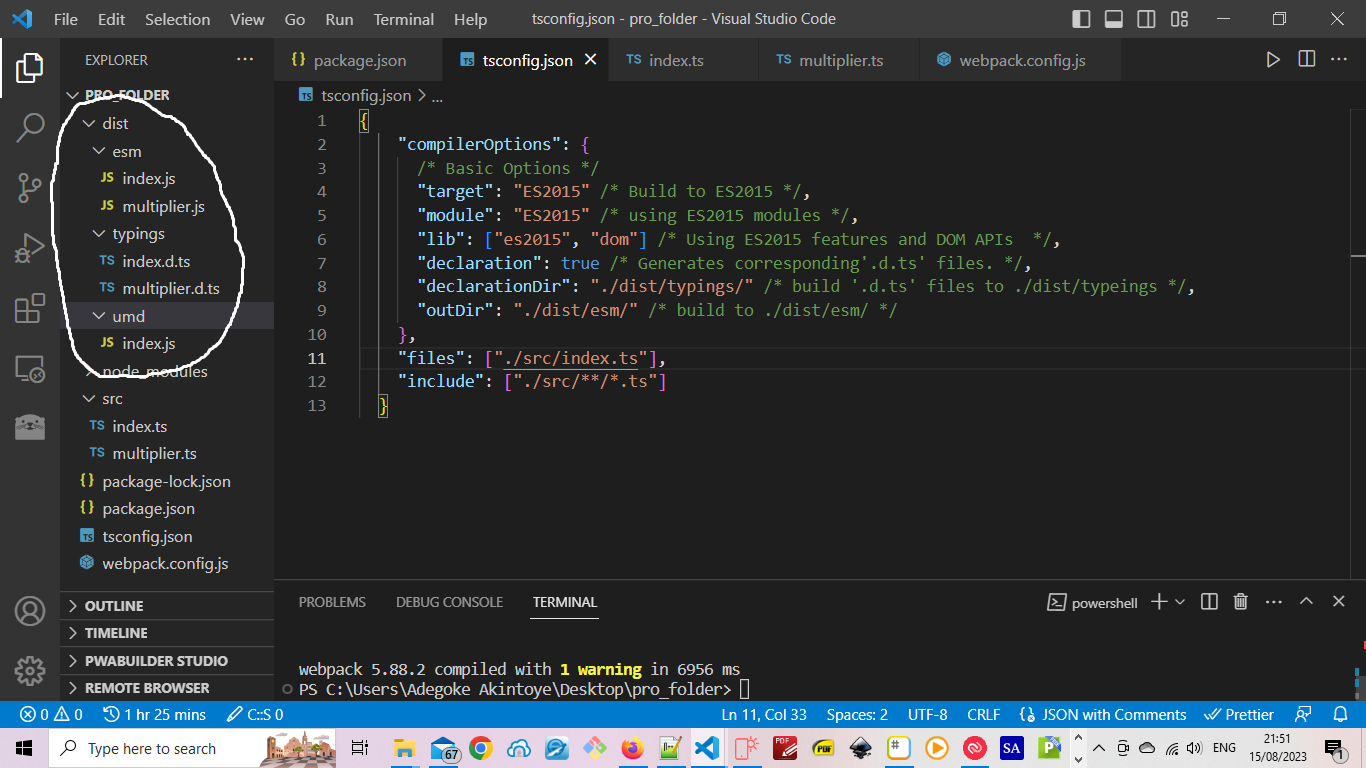Expand the OUTLINE section
The image size is (1366, 768).
pyautogui.click(x=113, y=606)
